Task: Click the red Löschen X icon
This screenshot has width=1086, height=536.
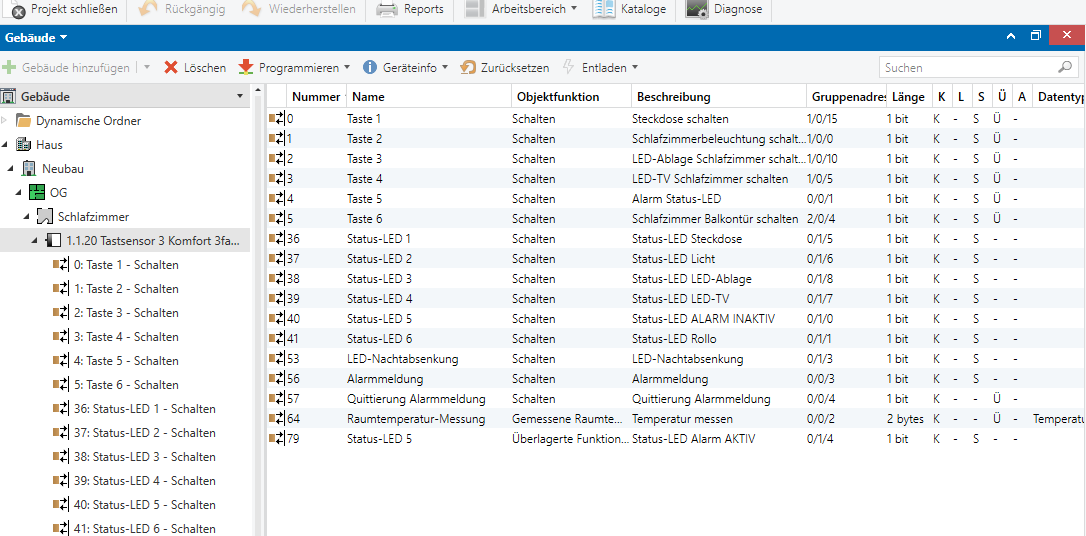Action: (x=171, y=68)
